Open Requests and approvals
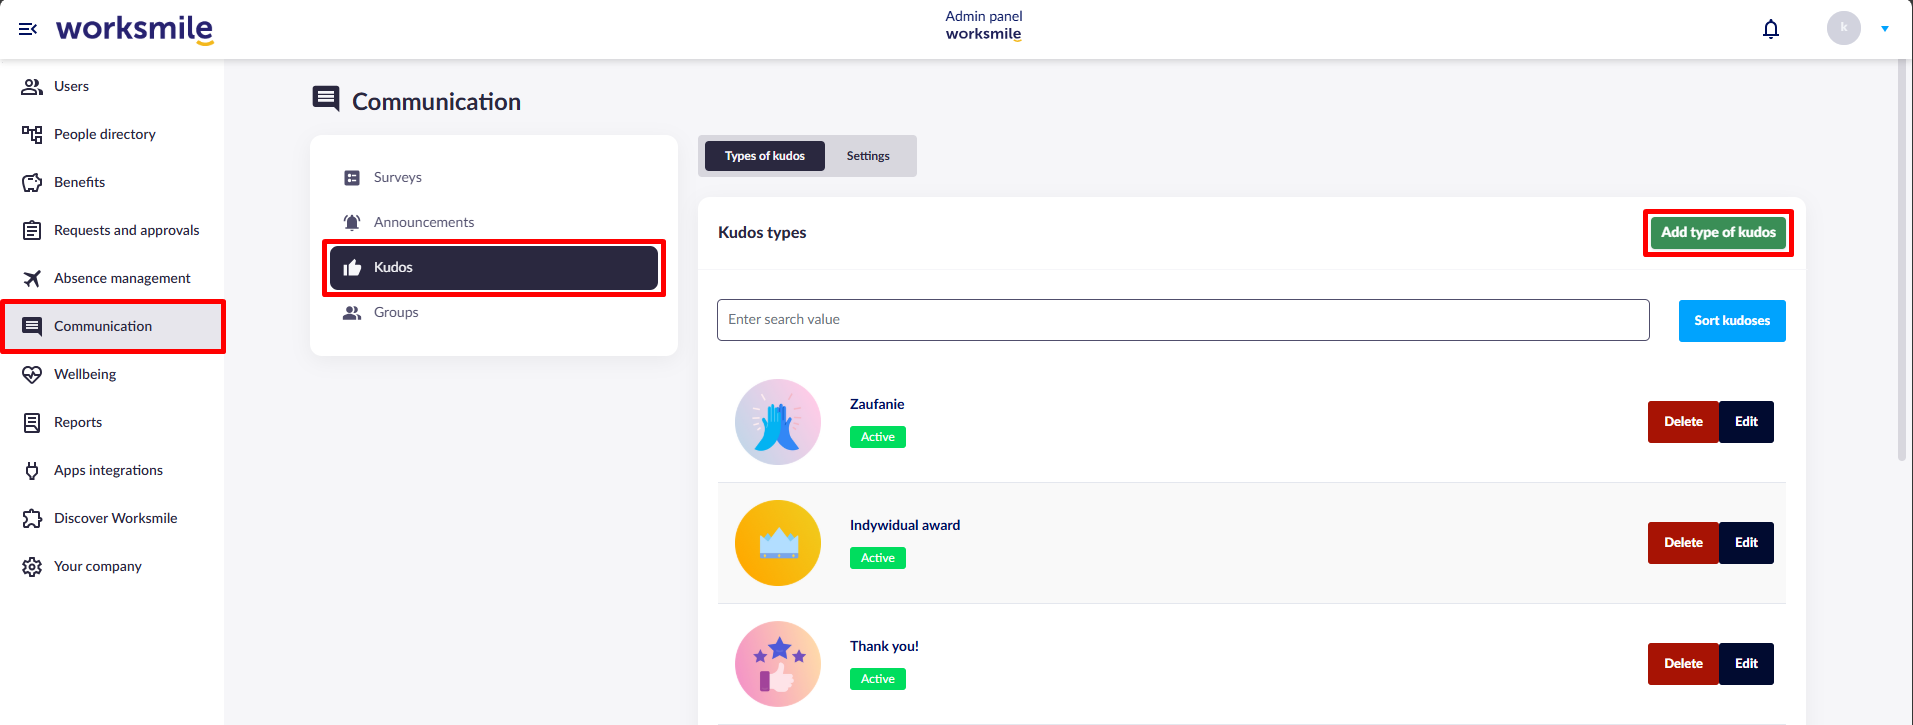 pos(127,230)
